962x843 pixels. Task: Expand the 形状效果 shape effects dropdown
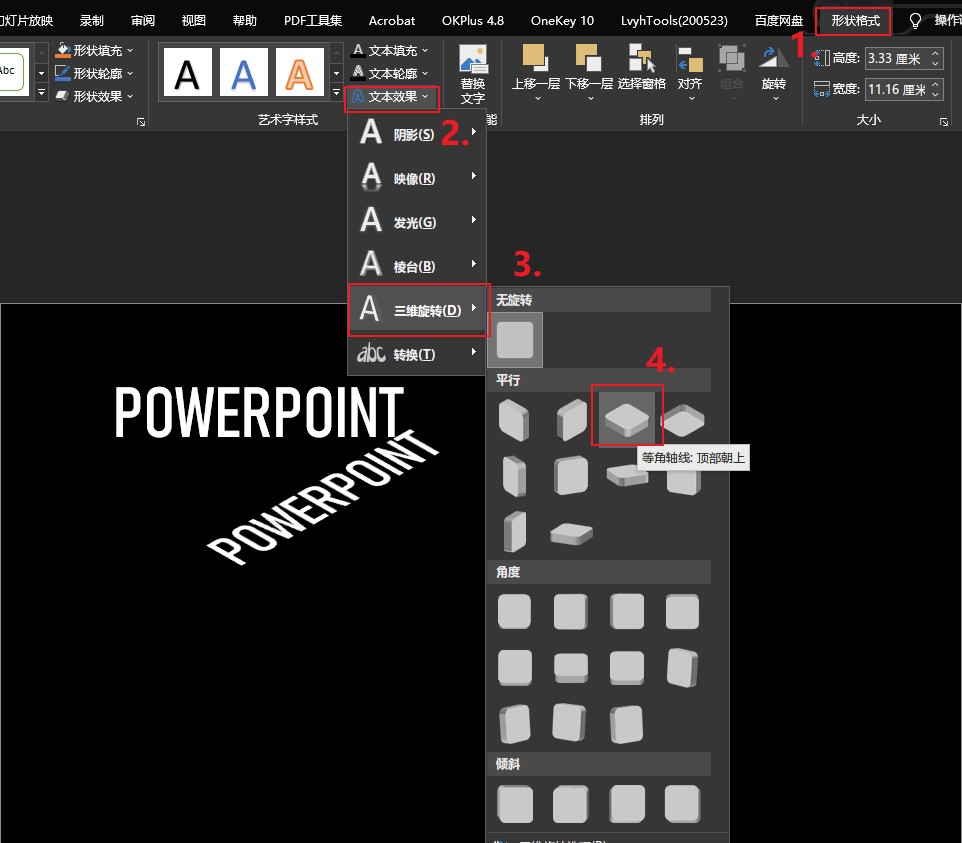pos(130,96)
